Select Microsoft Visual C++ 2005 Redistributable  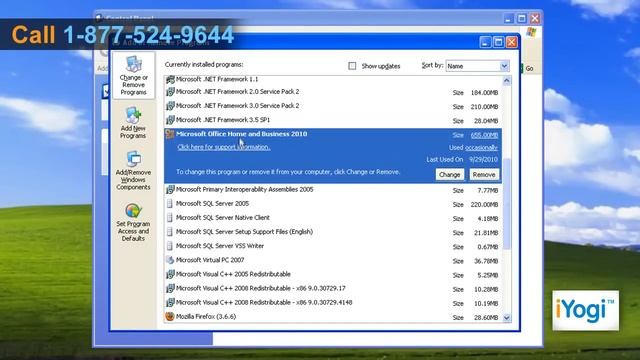[233, 274]
